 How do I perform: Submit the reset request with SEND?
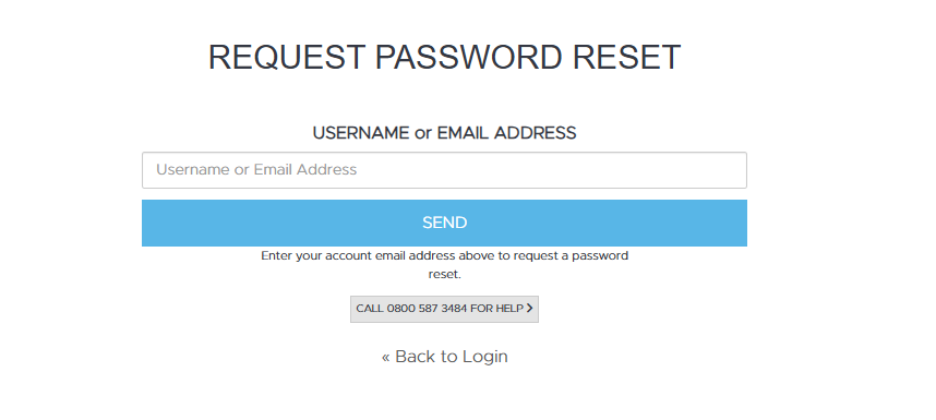(x=444, y=223)
